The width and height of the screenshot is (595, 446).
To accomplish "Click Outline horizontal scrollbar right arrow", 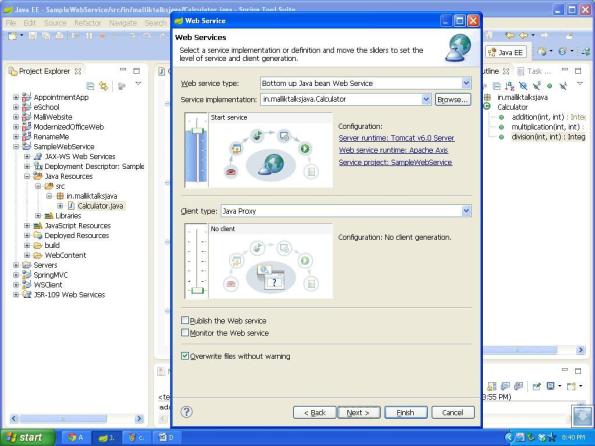I will coord(581,350).
